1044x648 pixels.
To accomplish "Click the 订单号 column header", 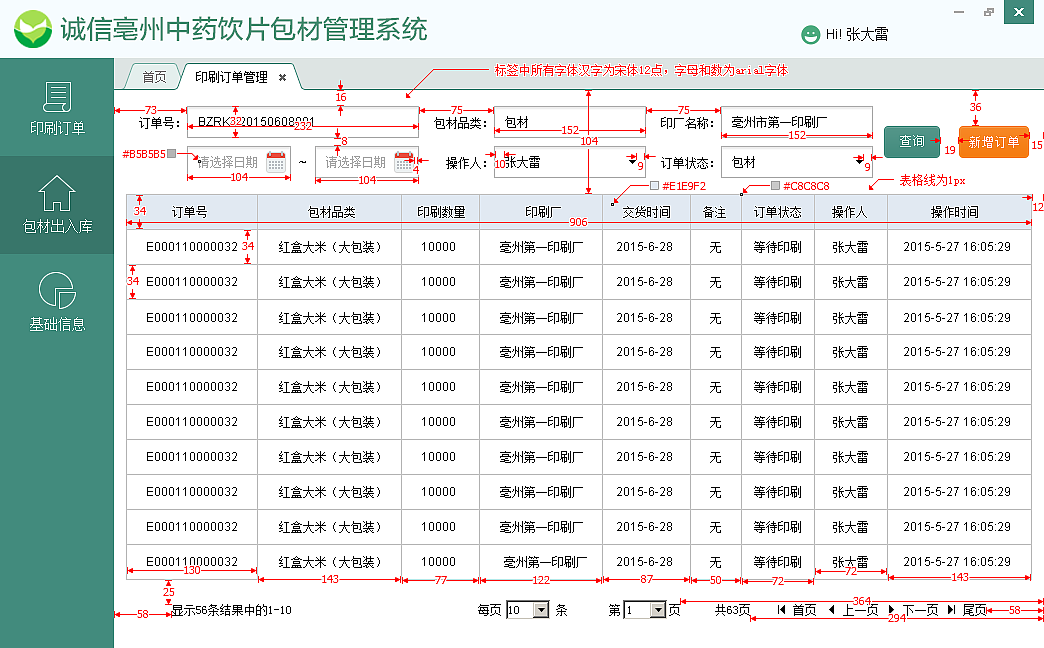I will (x=192, y=212).
